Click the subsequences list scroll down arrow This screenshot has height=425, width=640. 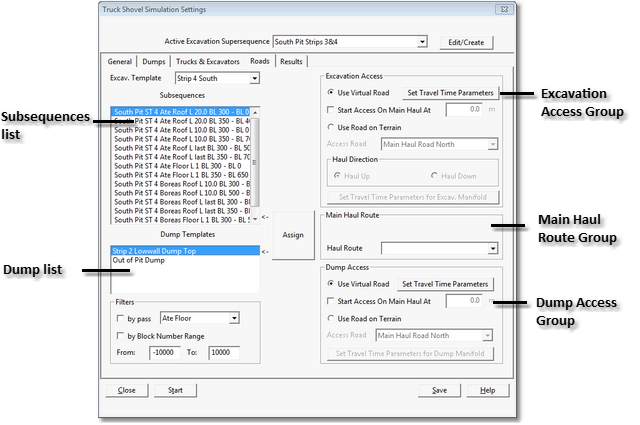click(x=255, y=219)
